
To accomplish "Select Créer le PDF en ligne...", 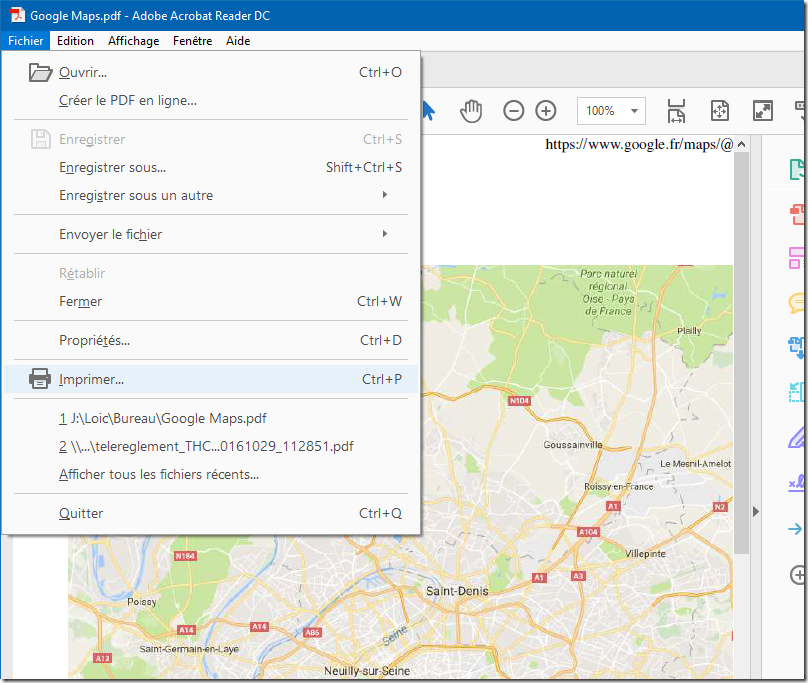I will [x=211, y=101].
